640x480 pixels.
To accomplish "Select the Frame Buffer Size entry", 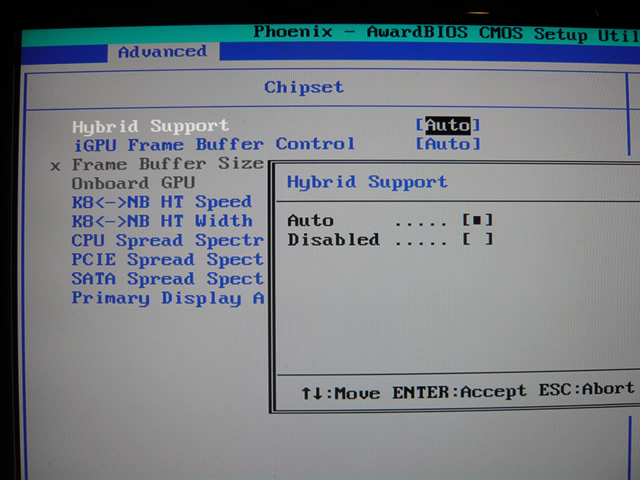I will [x=168, y=164].
